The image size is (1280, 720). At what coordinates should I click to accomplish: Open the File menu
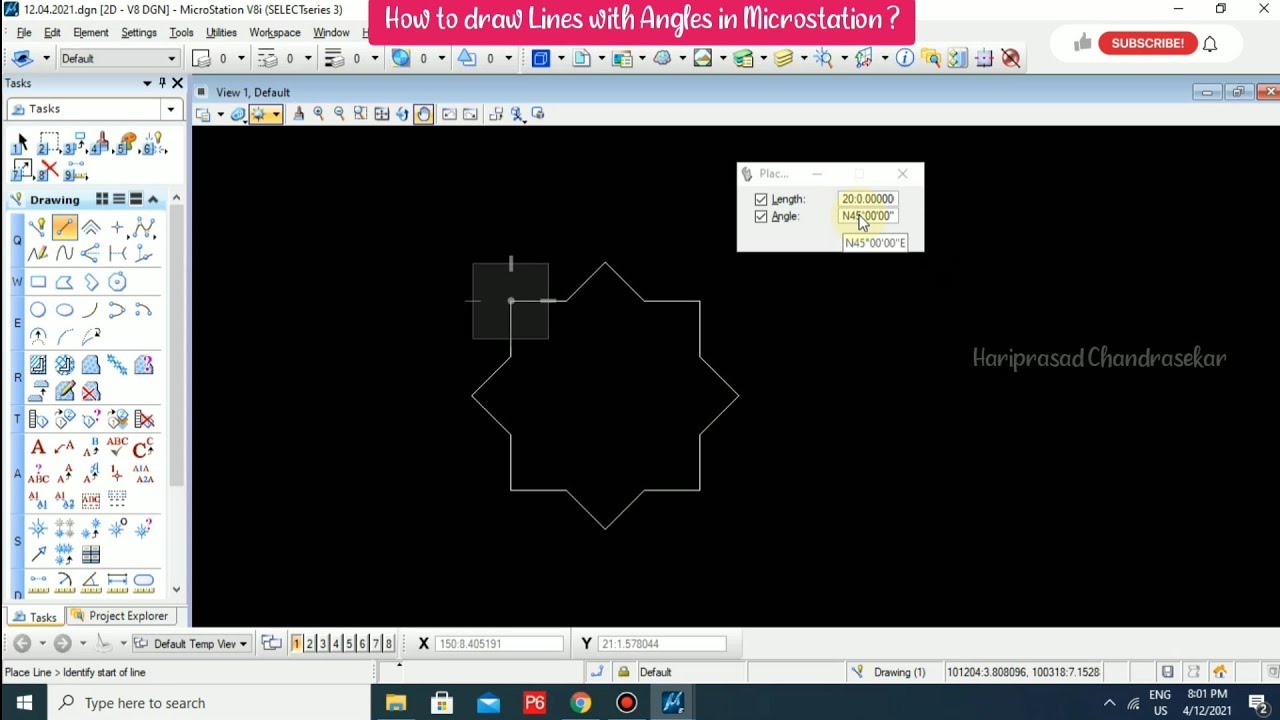pyautogui.click(x=24, y=33)
